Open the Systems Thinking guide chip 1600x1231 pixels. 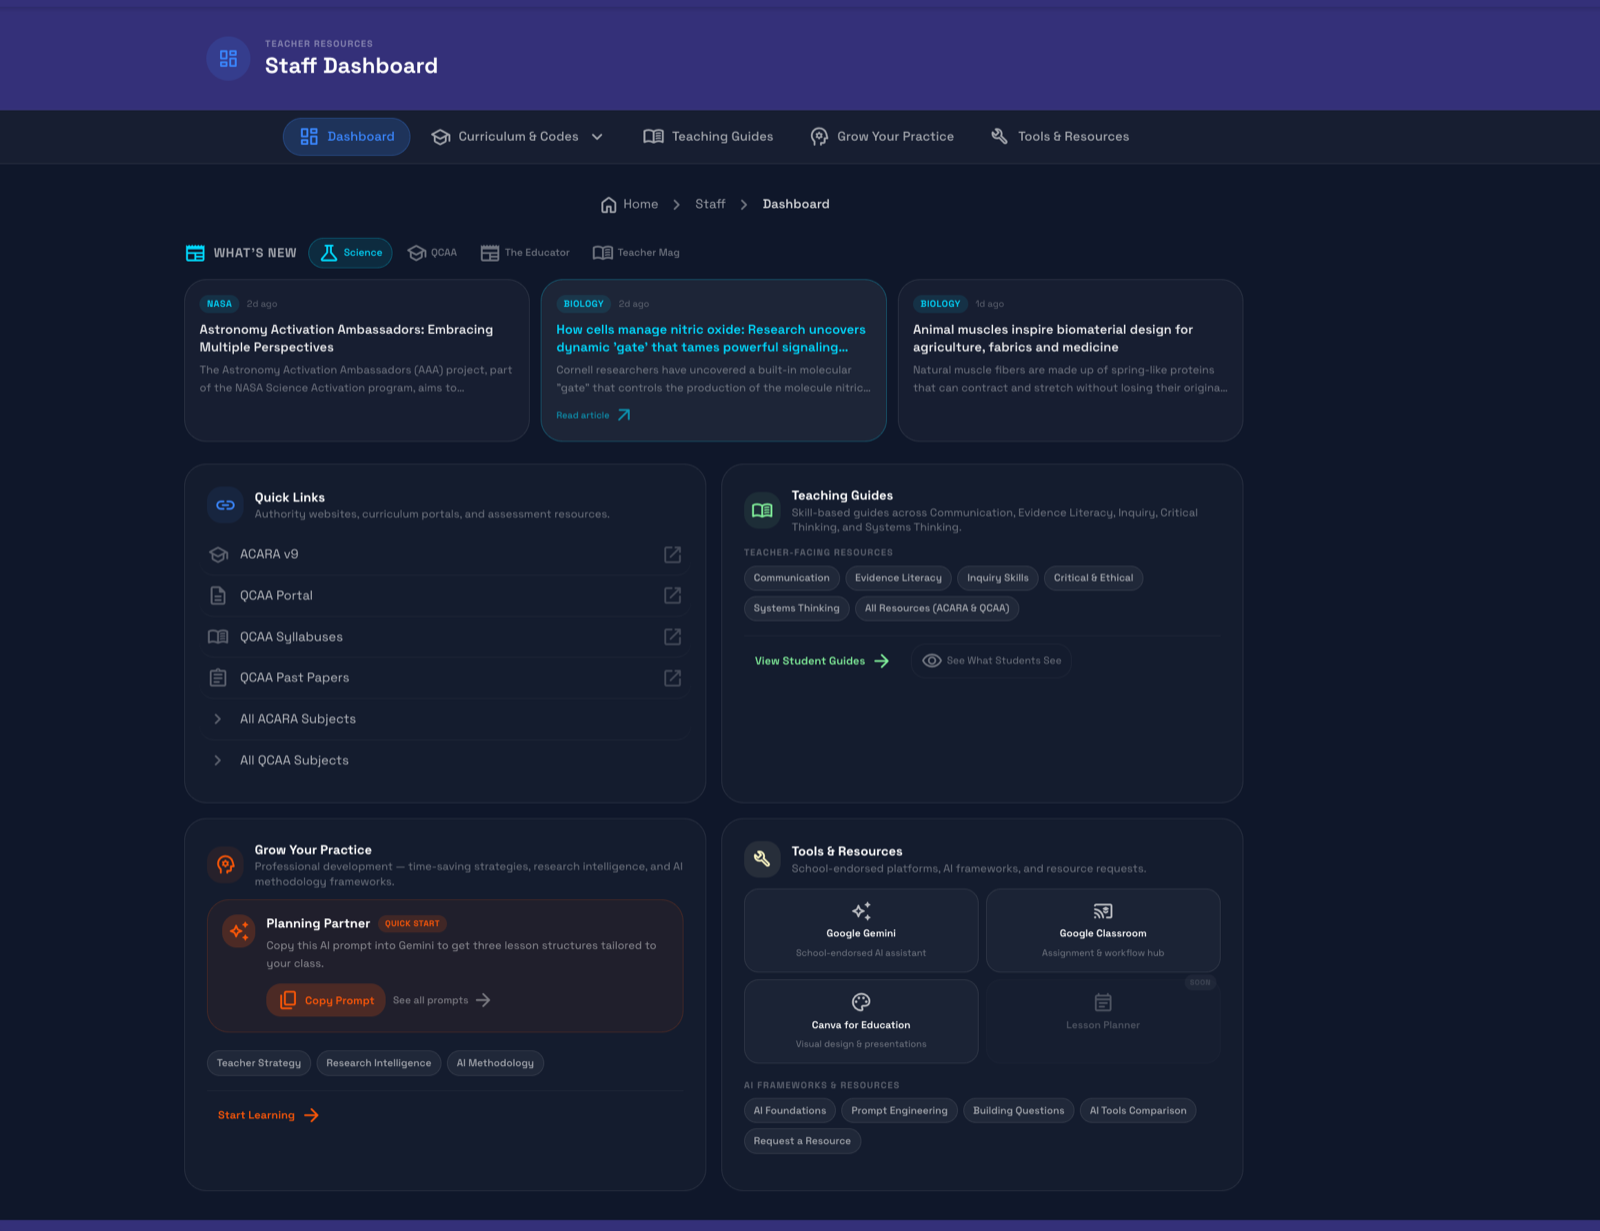click(x=796, y=608)
